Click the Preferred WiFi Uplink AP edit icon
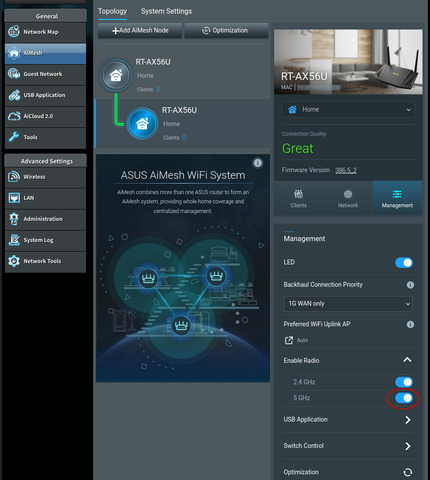Screen dimensions: 430x480 [x=289, y=340]
